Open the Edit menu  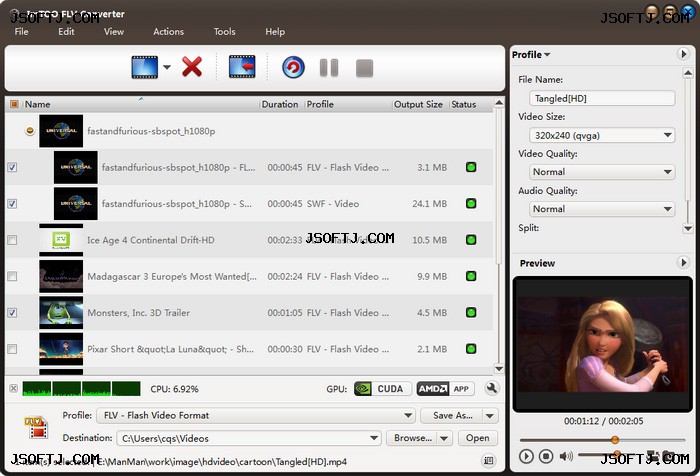coord(66,32)
